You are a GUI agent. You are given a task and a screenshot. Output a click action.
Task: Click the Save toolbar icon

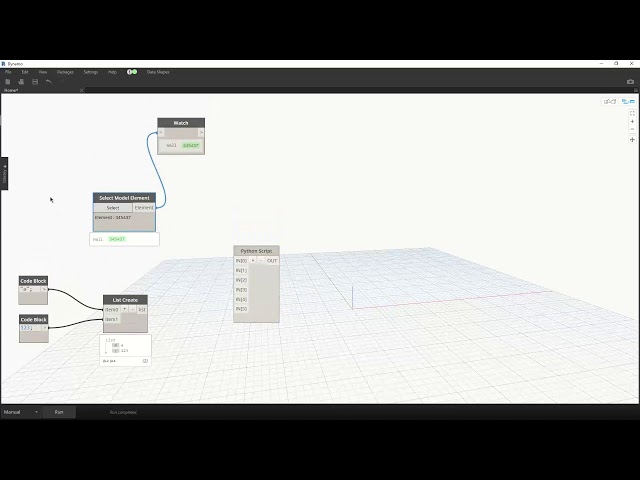click(35, 82)
